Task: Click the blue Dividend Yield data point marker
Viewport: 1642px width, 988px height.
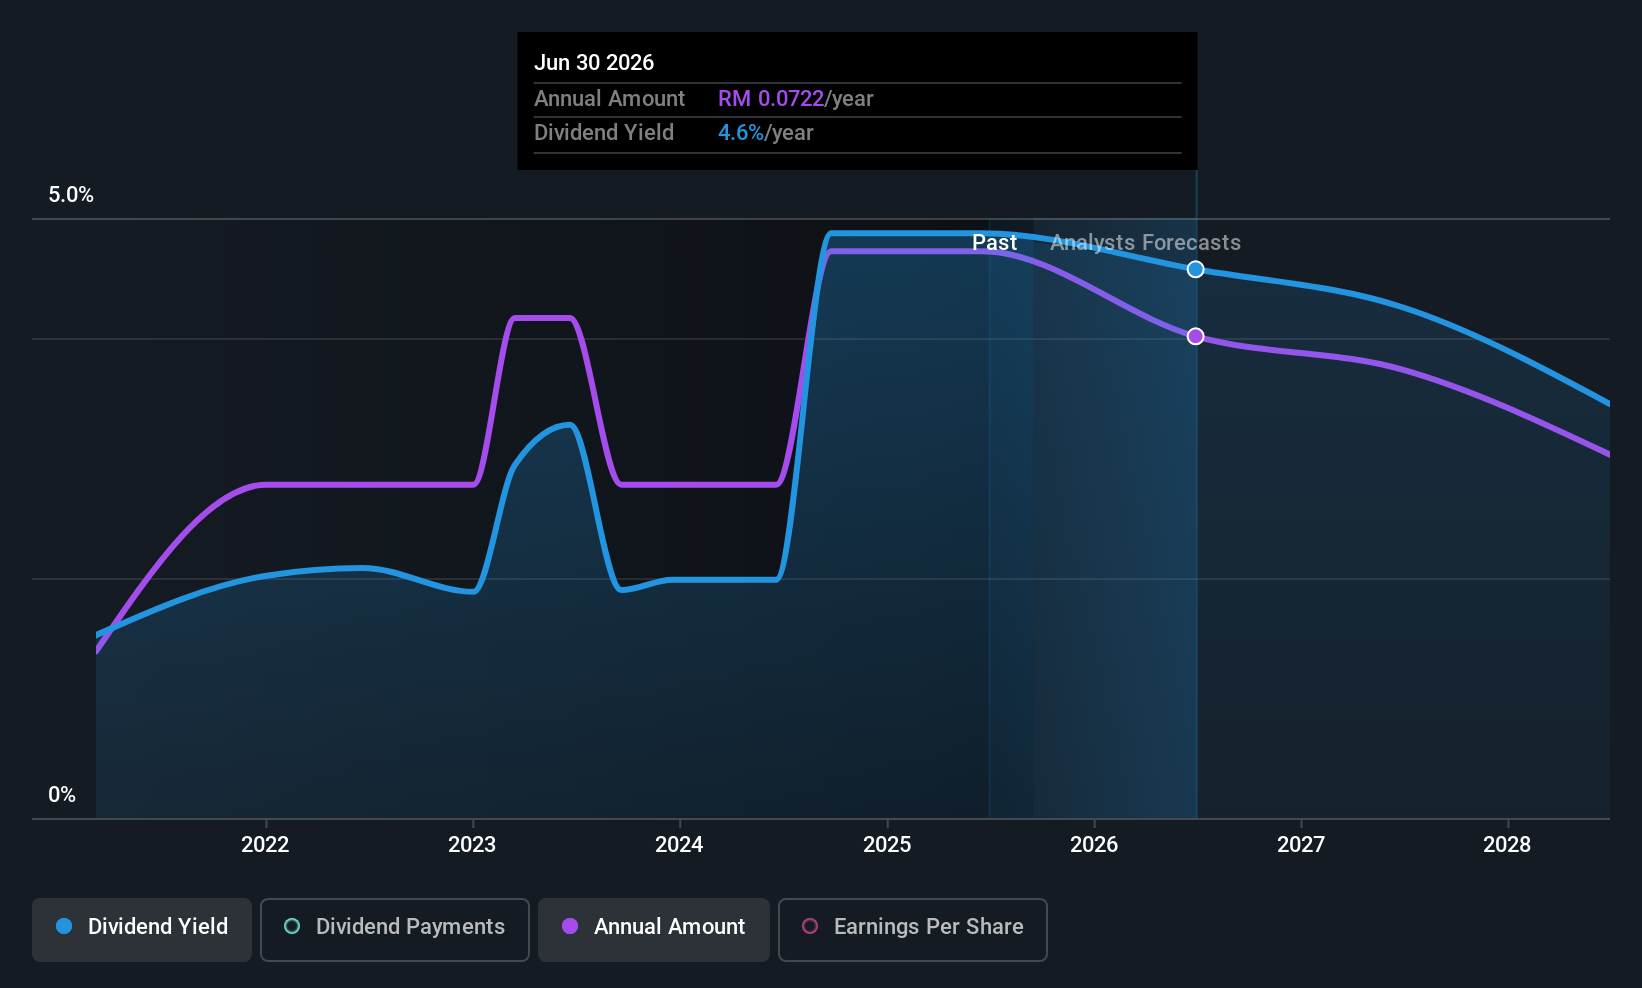Action: pyautogui.click(x=1195, y=269)
